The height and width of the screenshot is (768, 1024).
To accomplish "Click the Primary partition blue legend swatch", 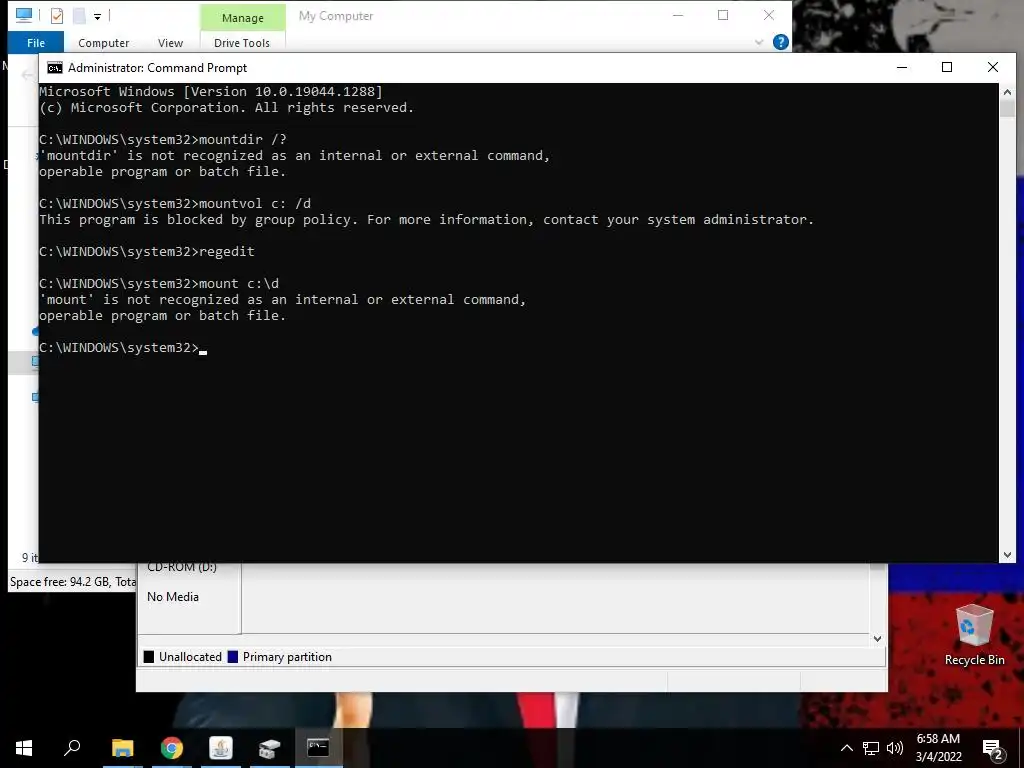I will point(232,657).
